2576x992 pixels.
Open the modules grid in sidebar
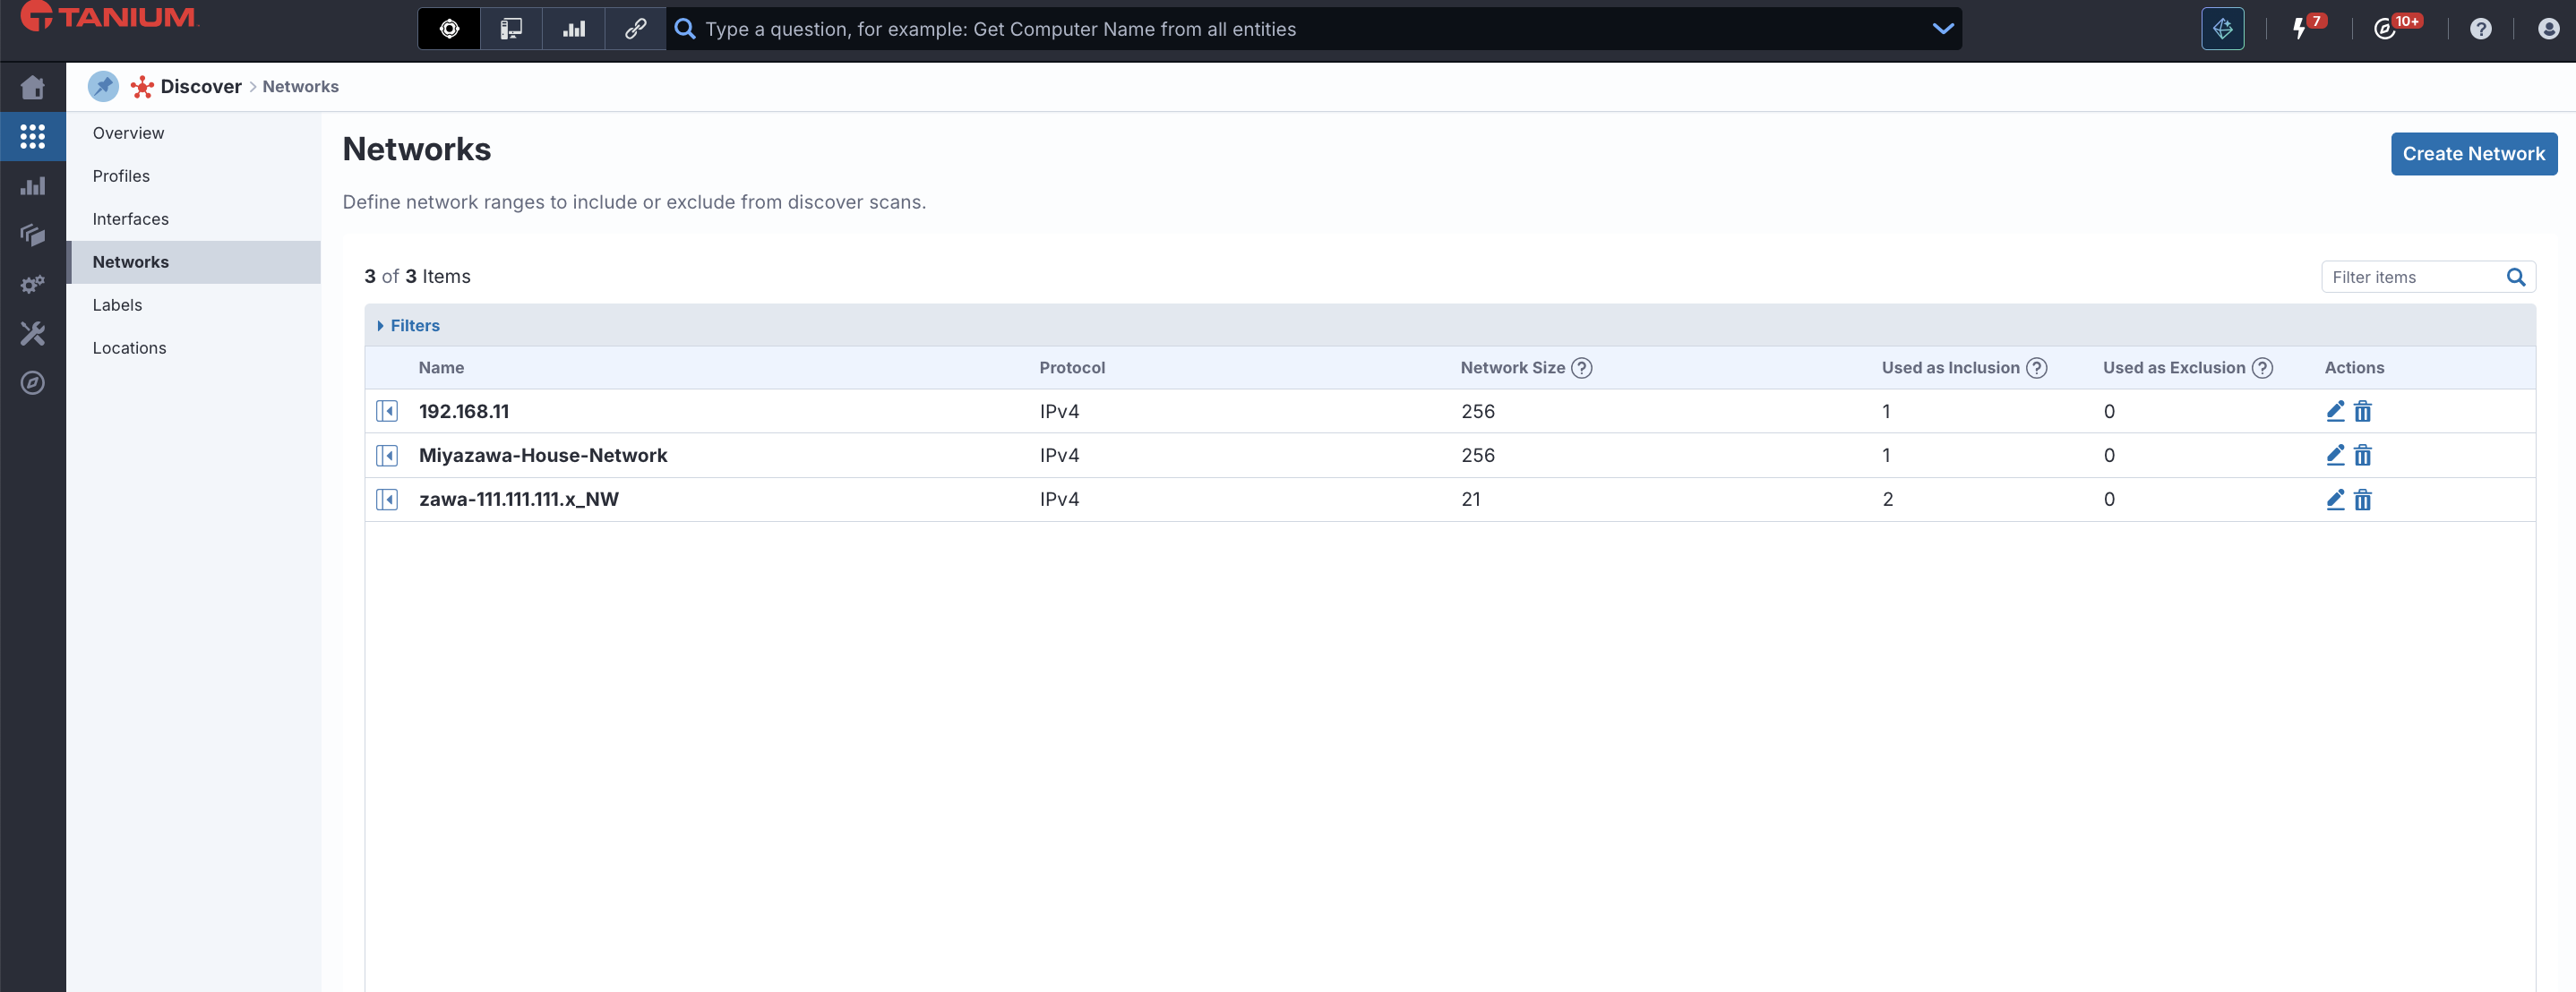32,136
